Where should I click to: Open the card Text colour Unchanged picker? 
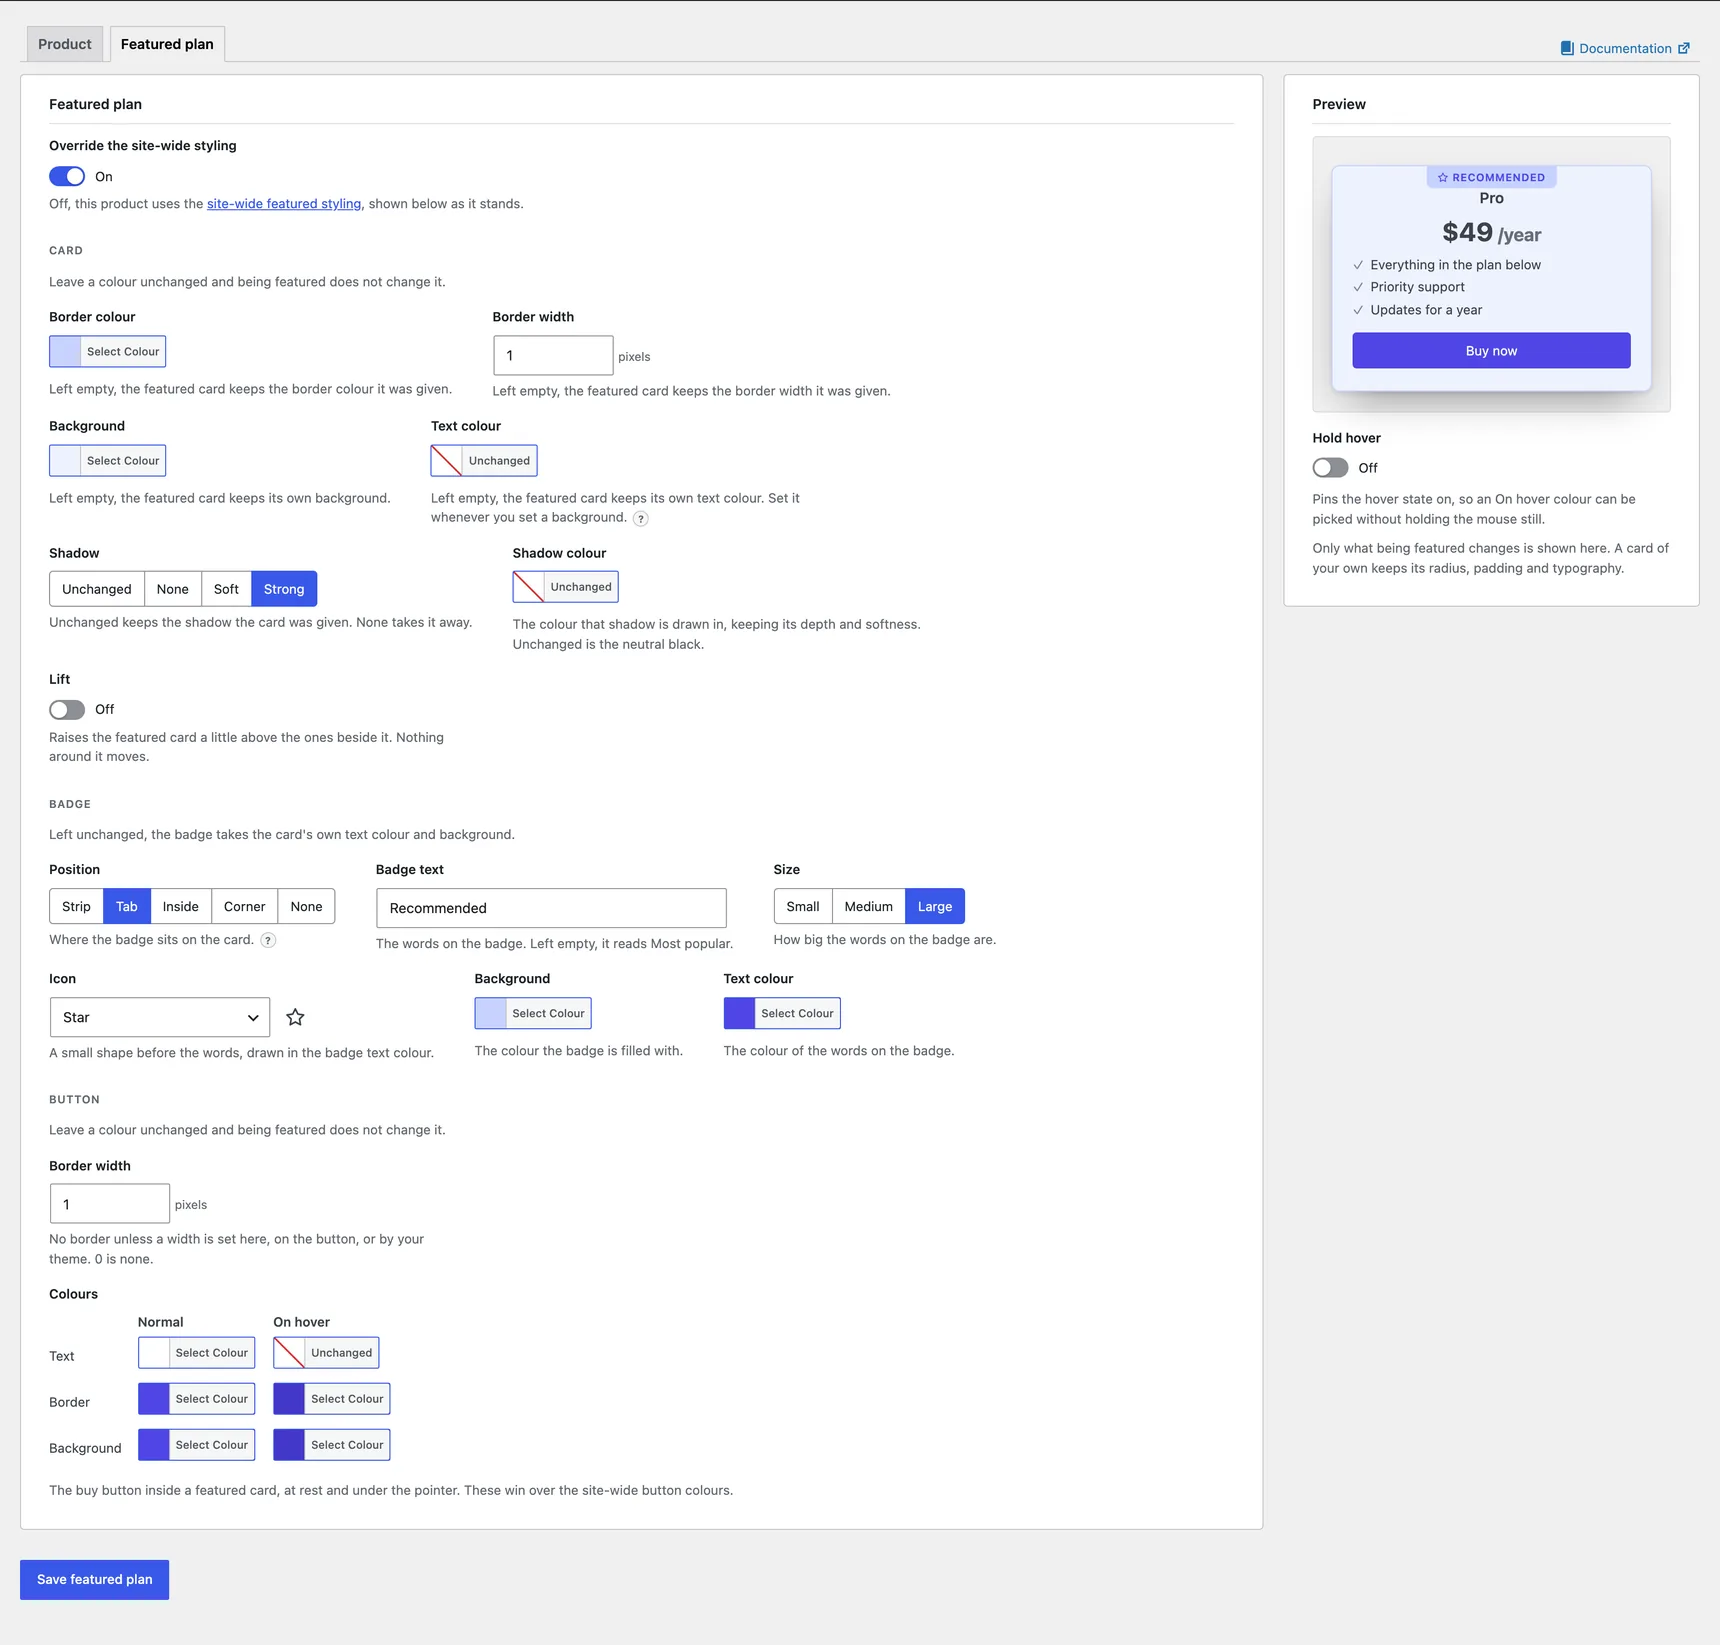click(x=484, y=460)
